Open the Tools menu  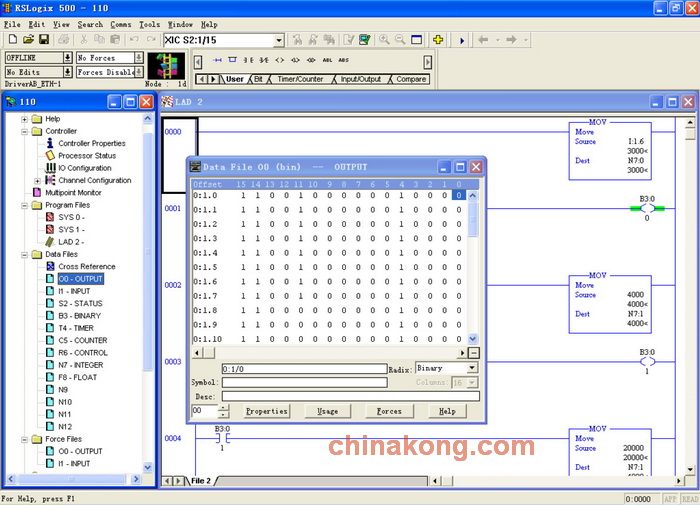[x=149, y=25]
